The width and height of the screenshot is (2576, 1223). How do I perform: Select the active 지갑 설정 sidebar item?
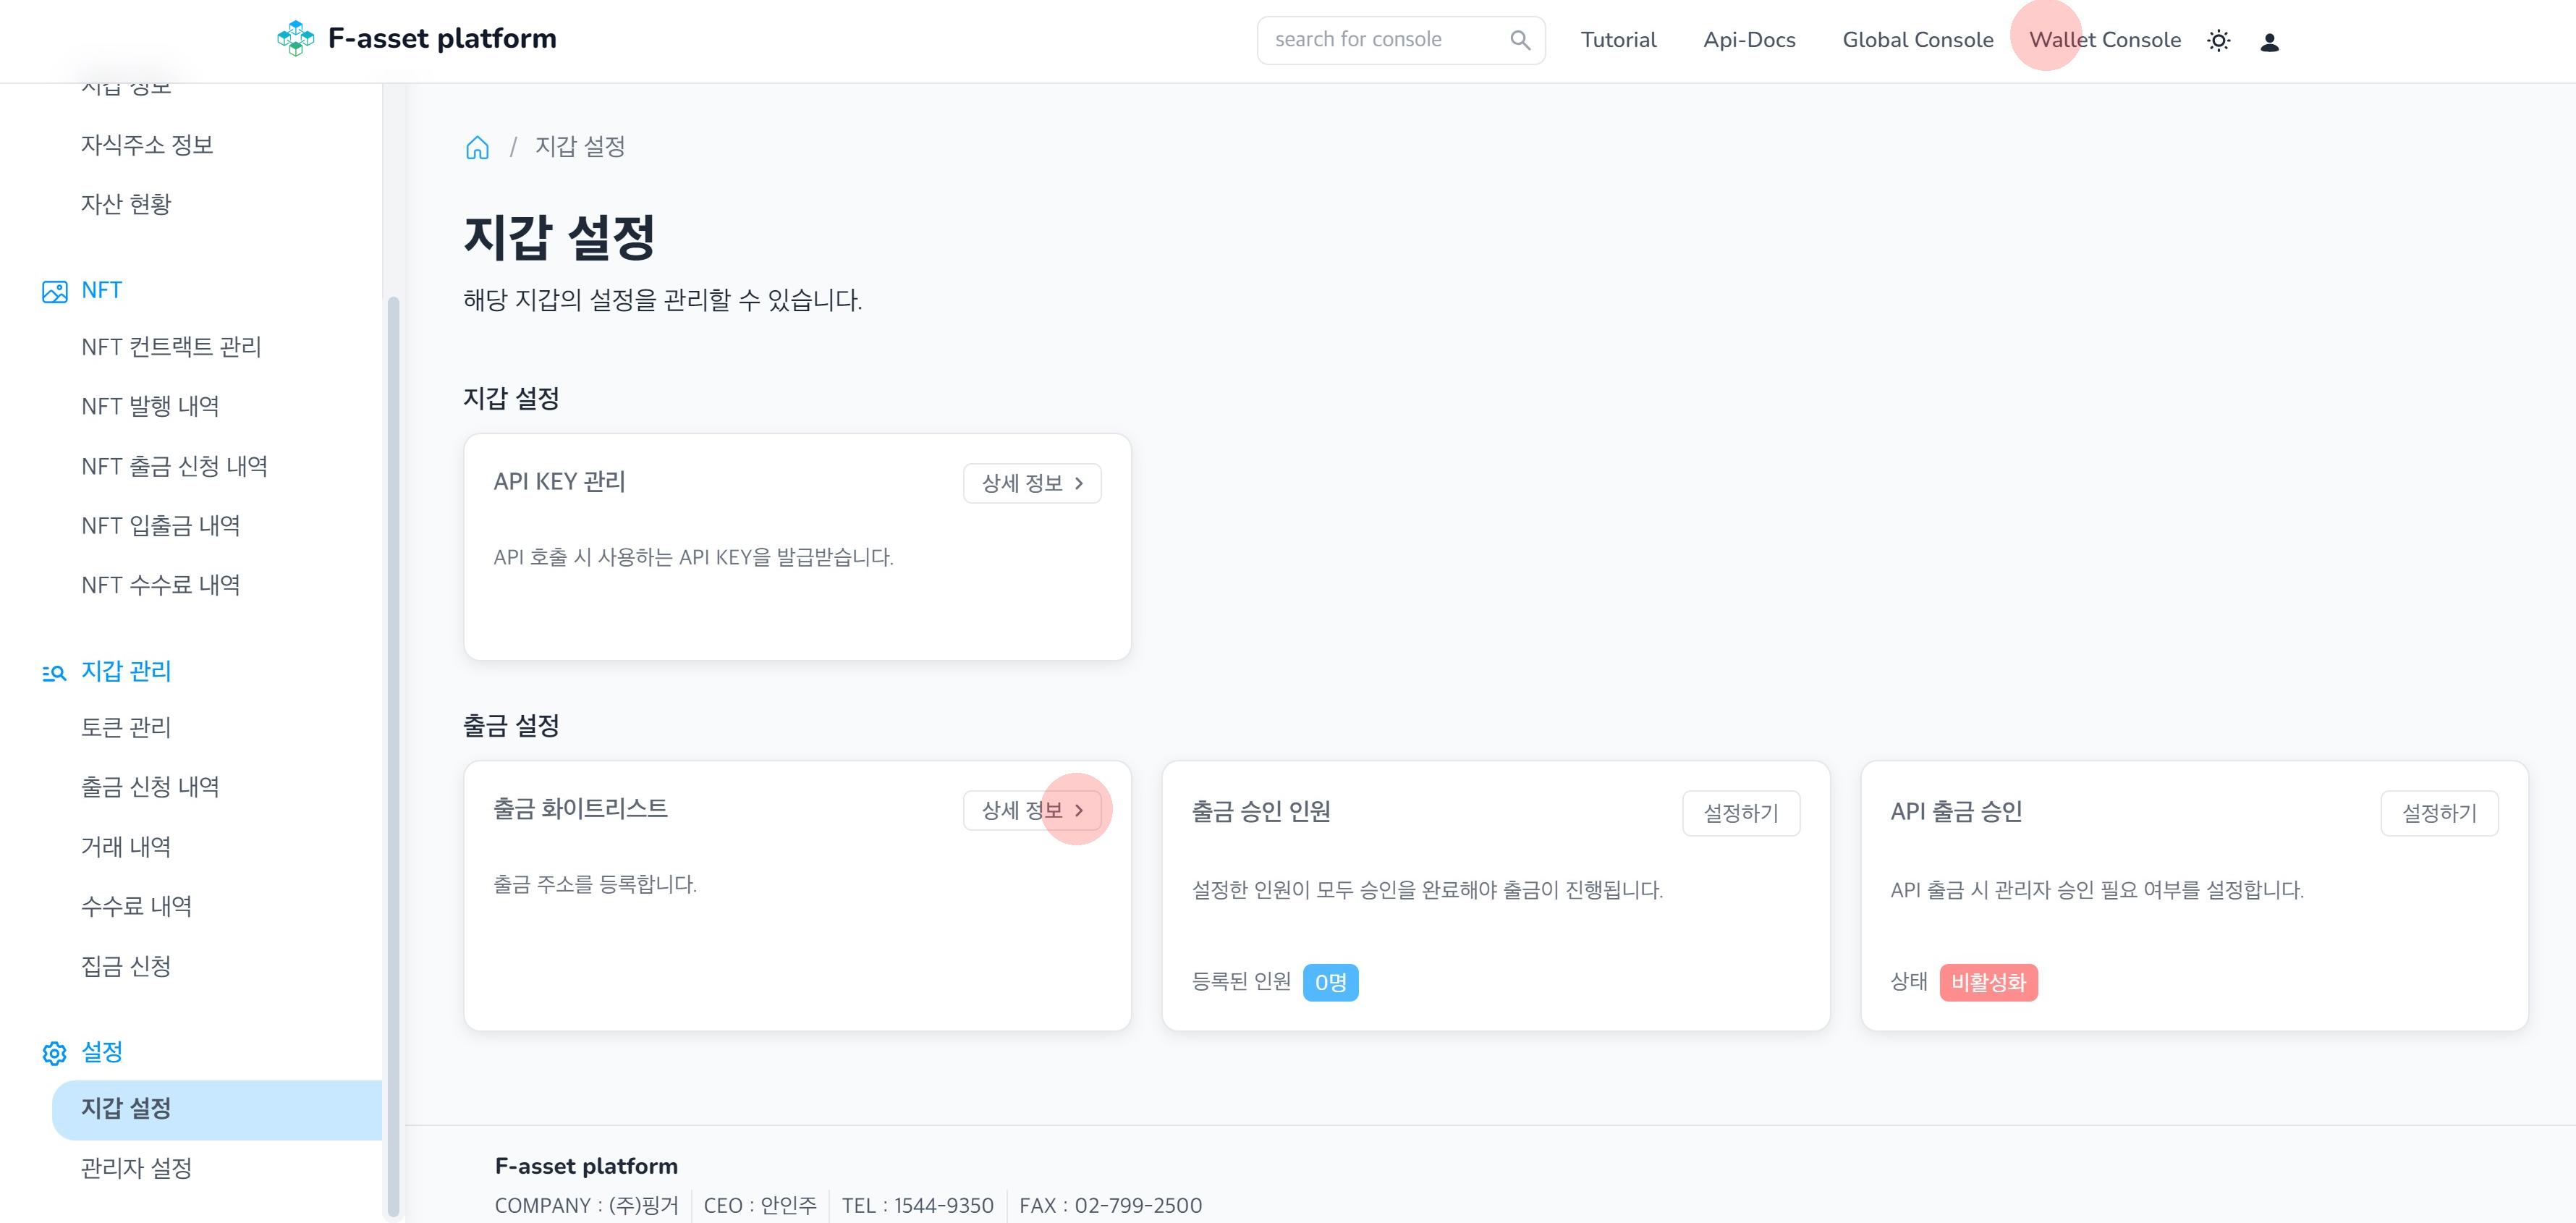click(217, 1109)
